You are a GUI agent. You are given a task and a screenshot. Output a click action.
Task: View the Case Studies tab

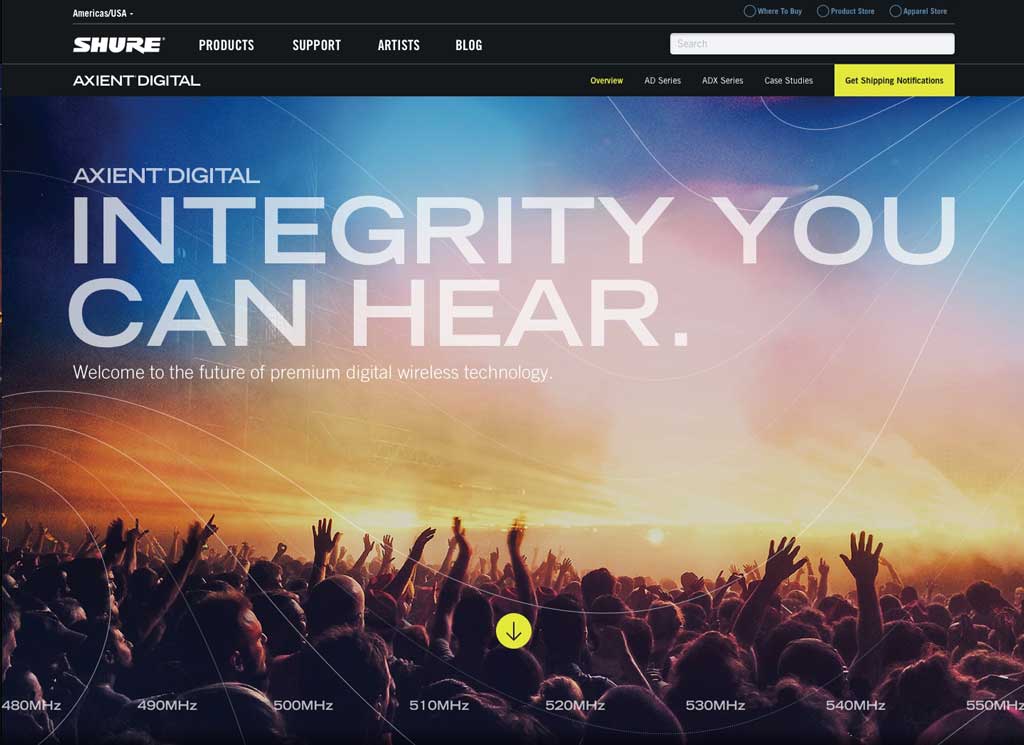click(788, 80)
